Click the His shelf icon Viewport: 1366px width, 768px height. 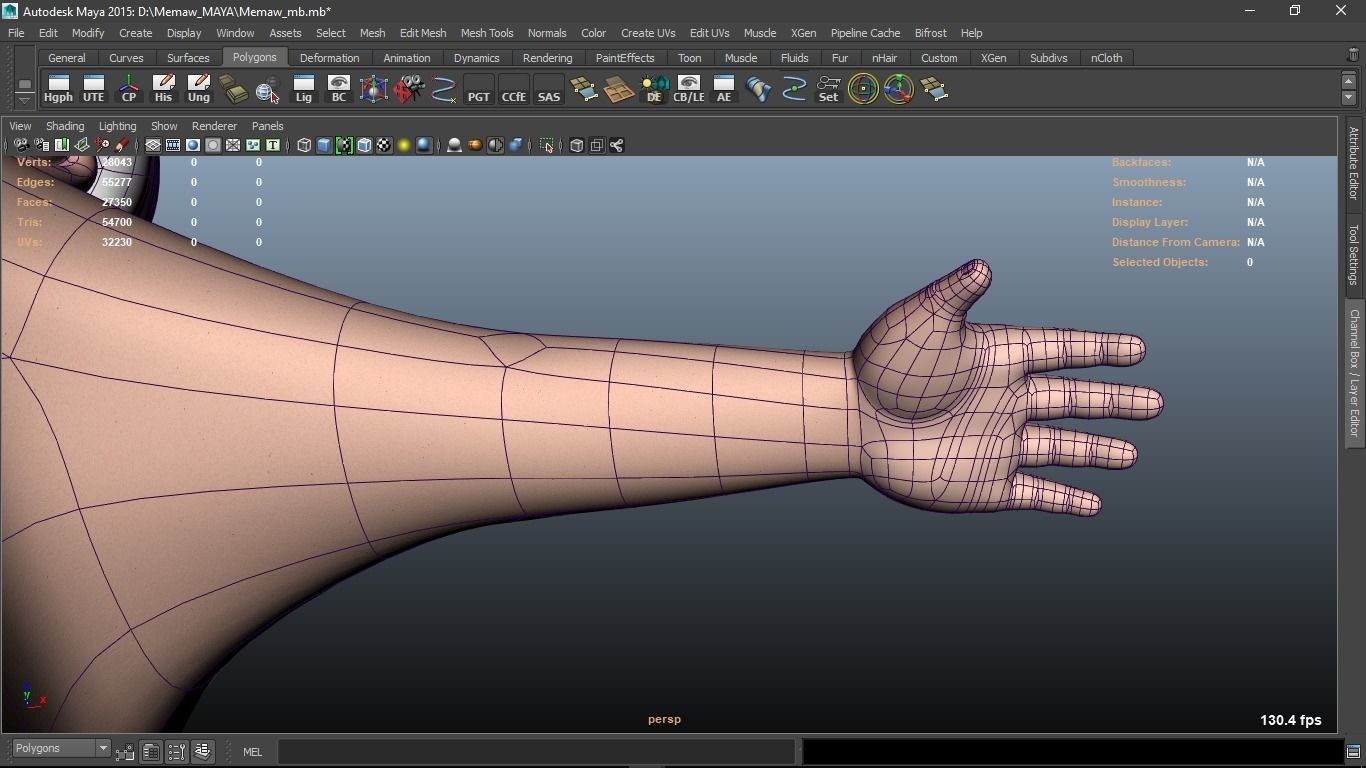(x=163, y=89)
